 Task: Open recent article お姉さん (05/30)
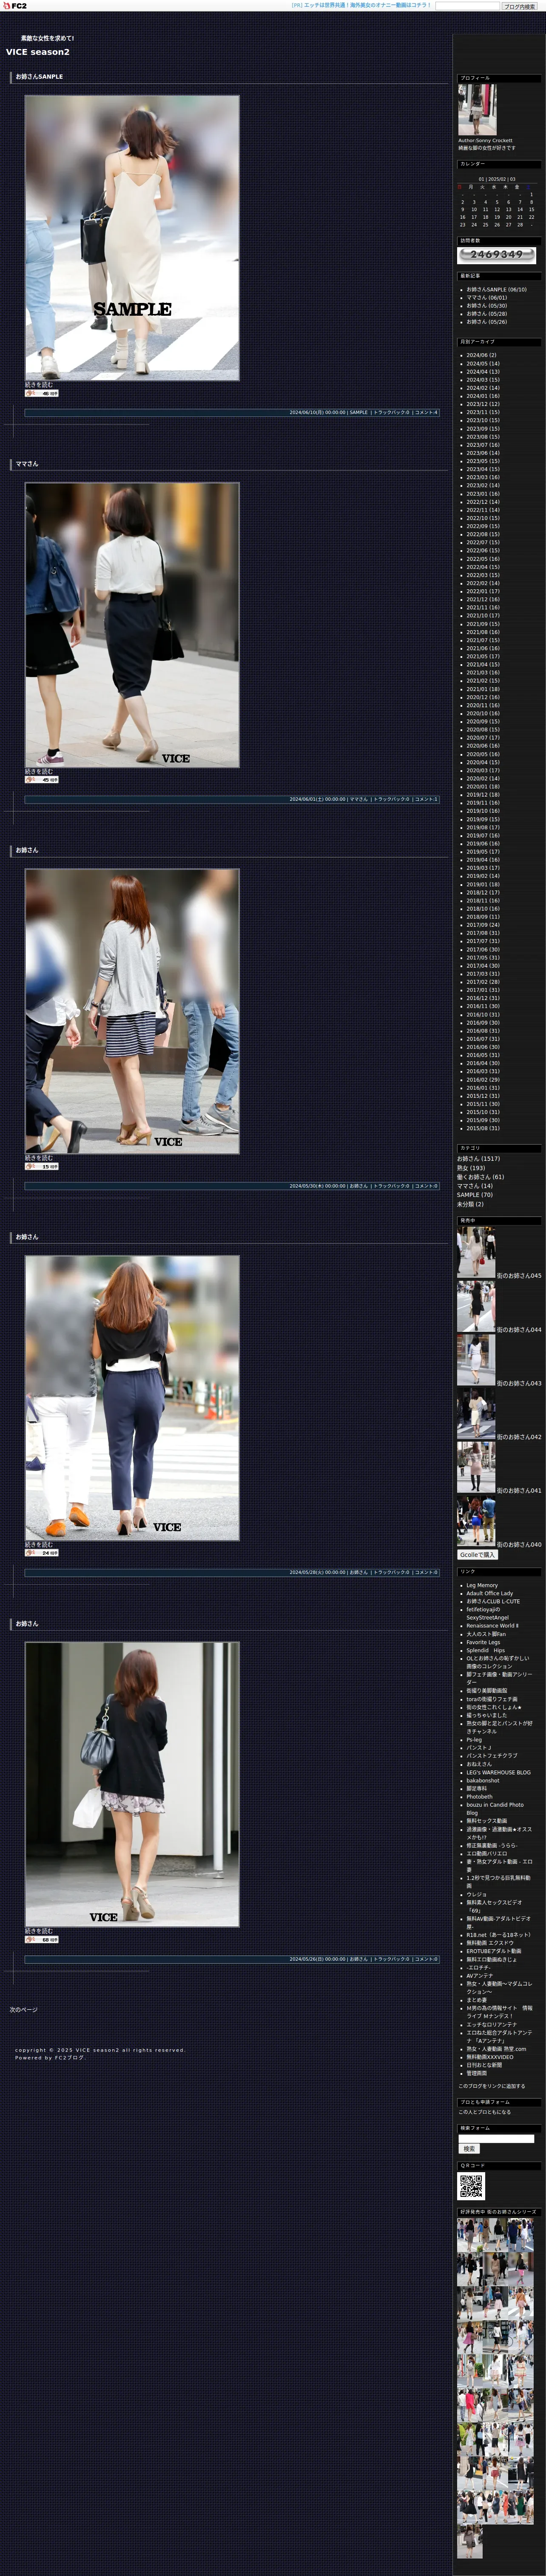pyautogui.click(x=487, y=305)
